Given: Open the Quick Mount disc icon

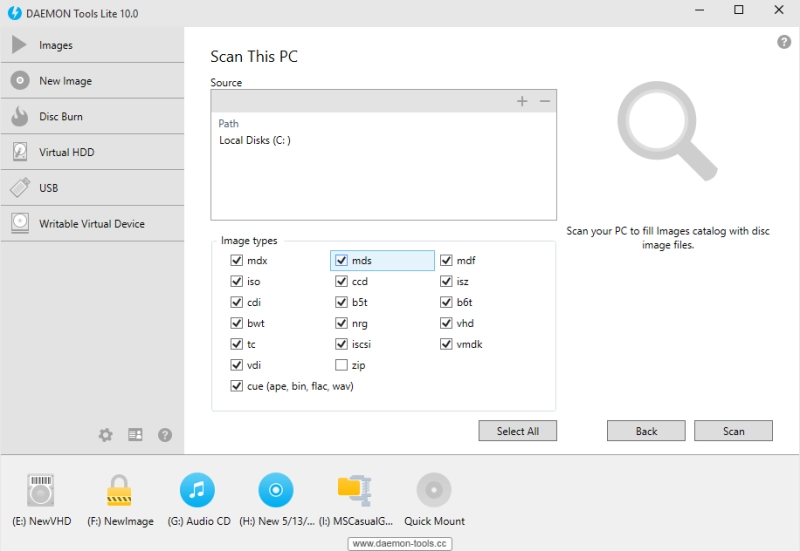Looking at the screenshot, I should [x=434, y=490].
